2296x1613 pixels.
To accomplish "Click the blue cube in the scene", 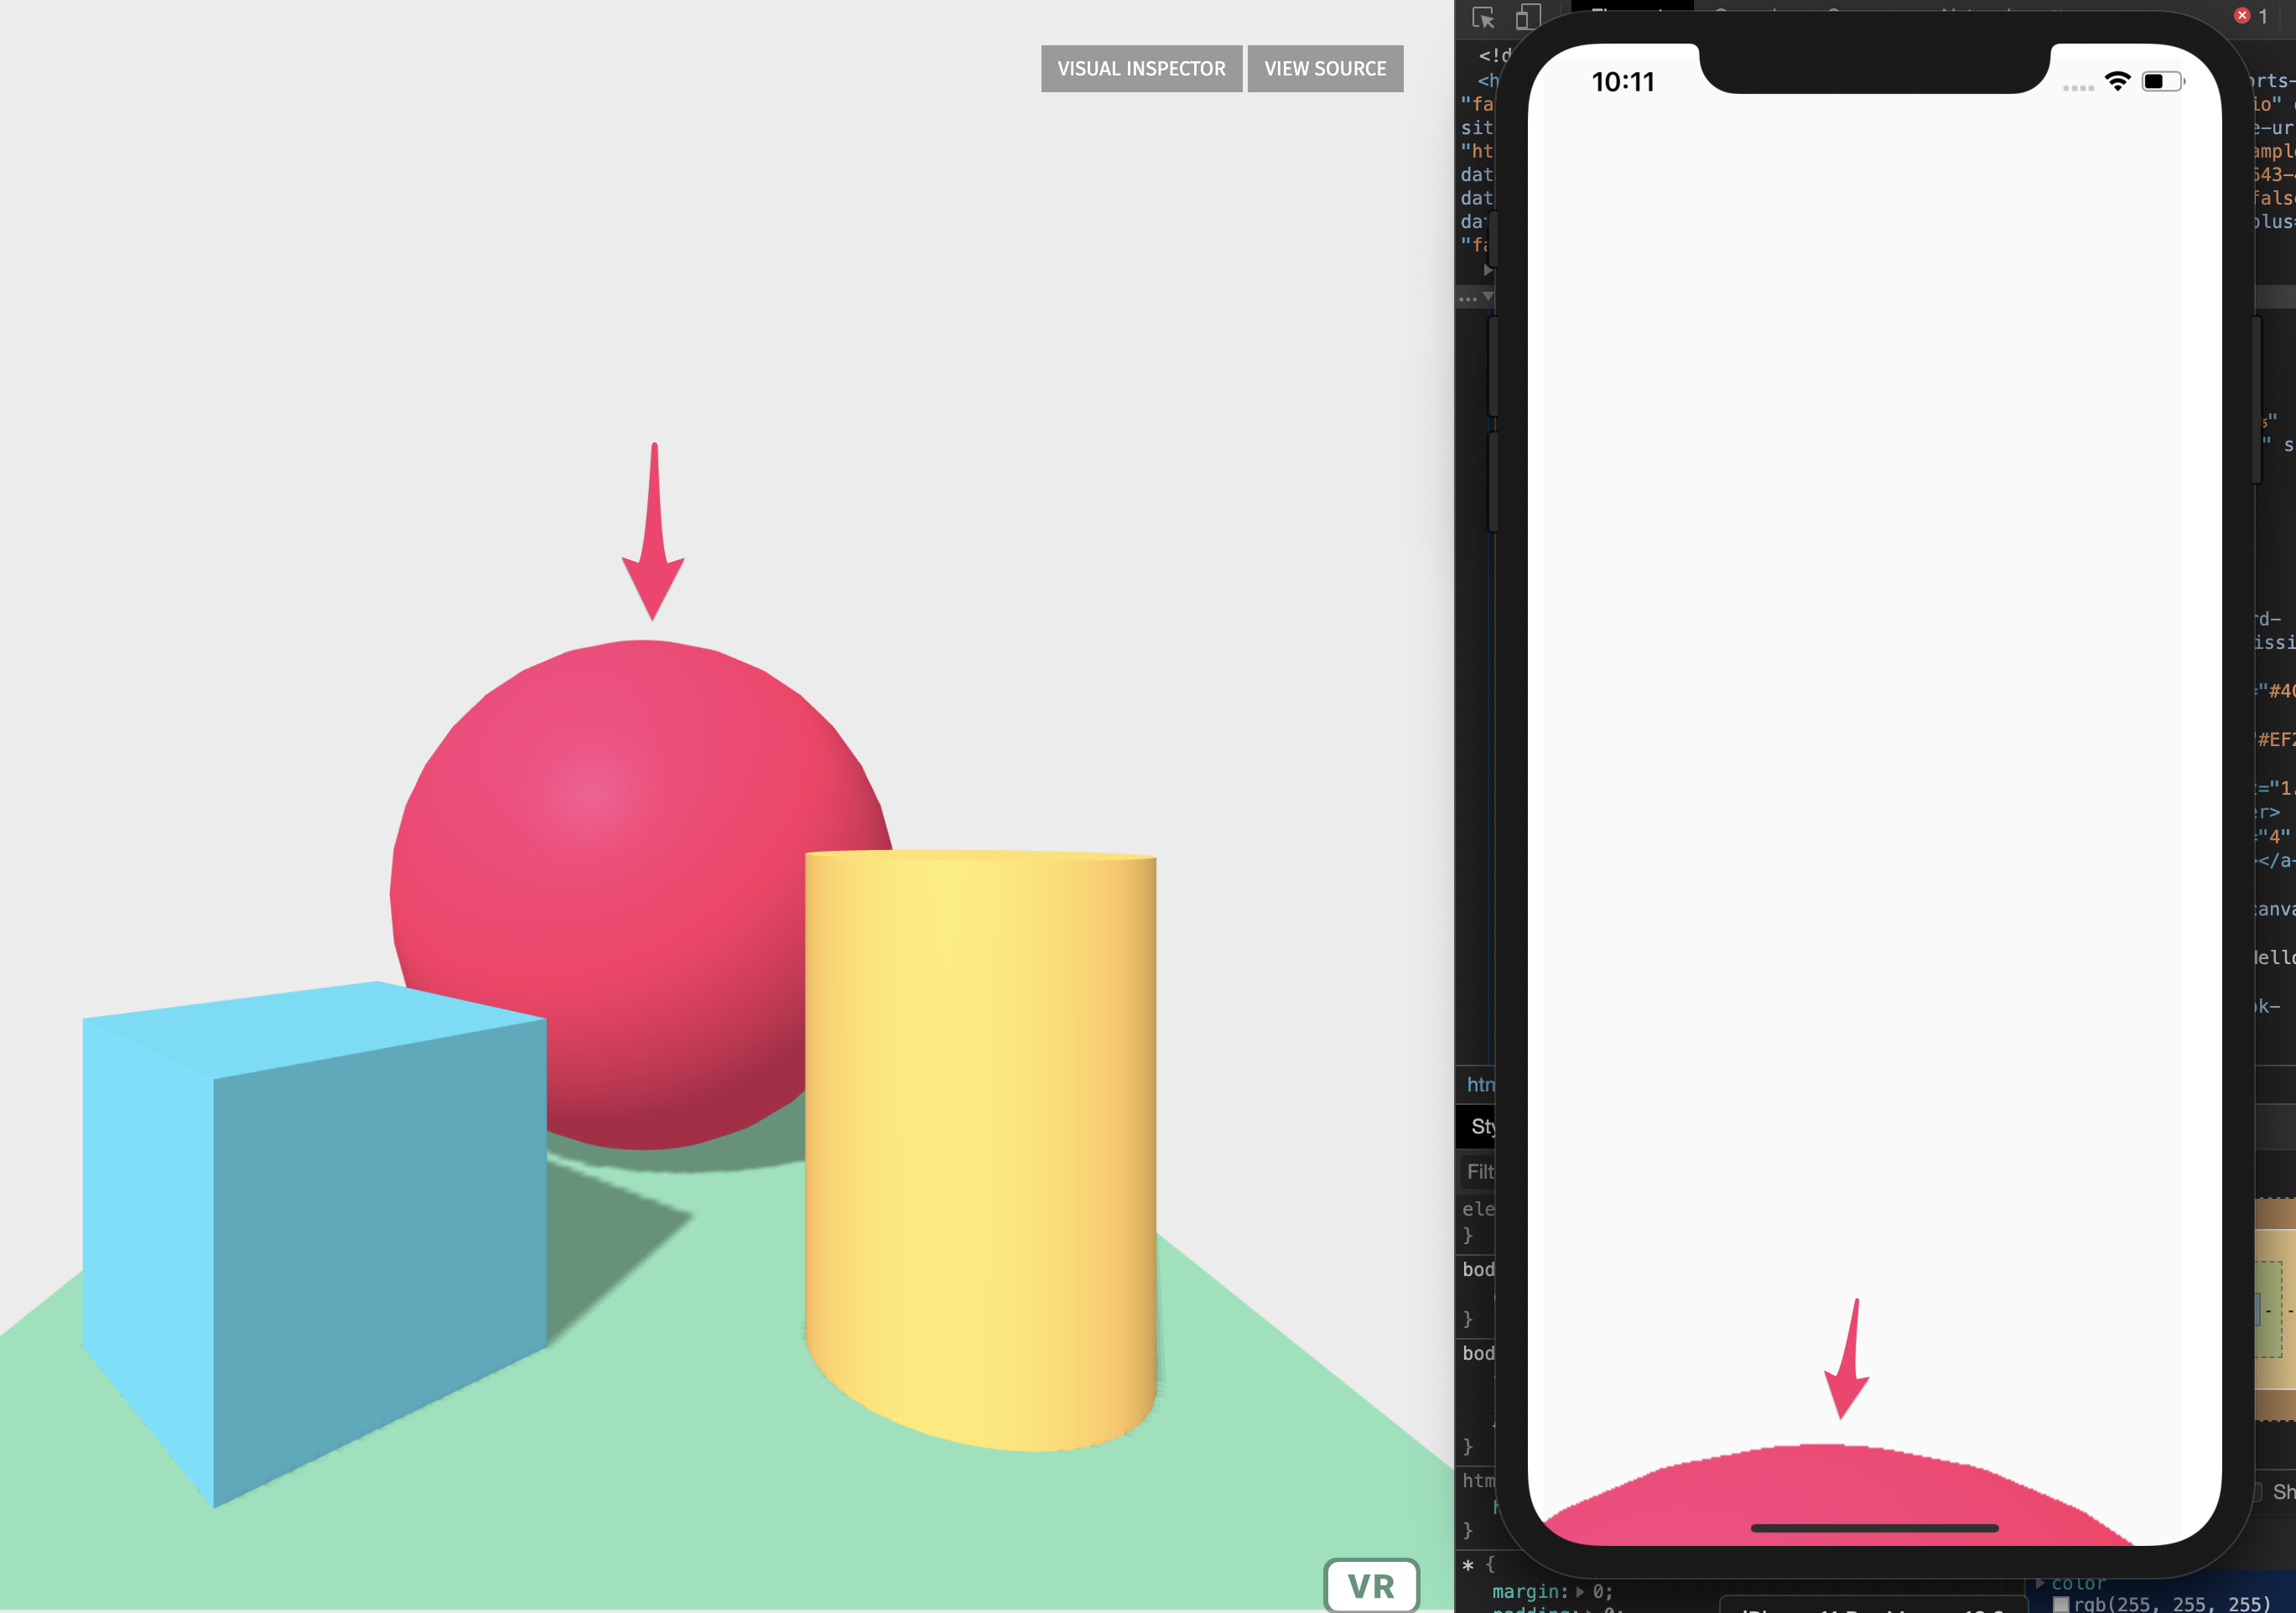I will (314, 1243).
